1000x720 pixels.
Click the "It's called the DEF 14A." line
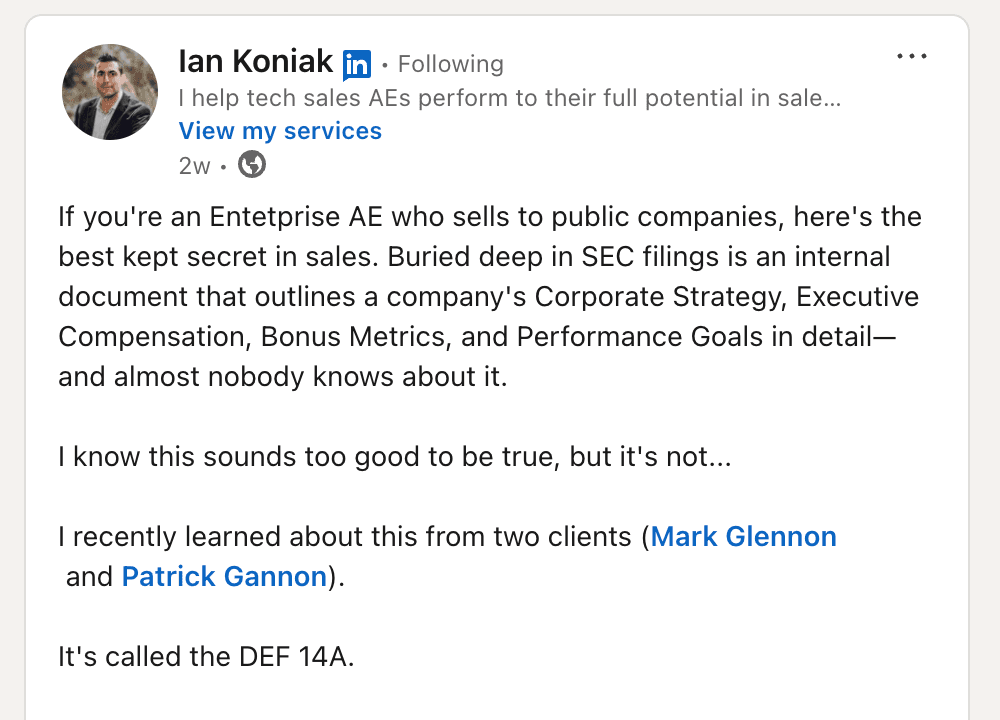[x=205, y=657]
